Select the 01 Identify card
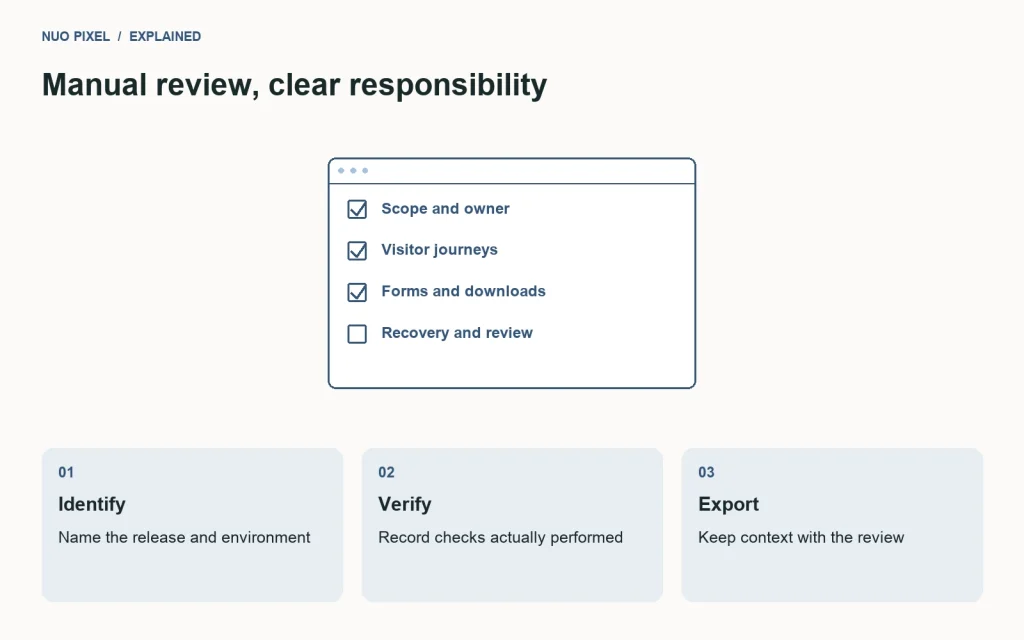Viewport: 1024px width, 640px height. tap(193, 525)
